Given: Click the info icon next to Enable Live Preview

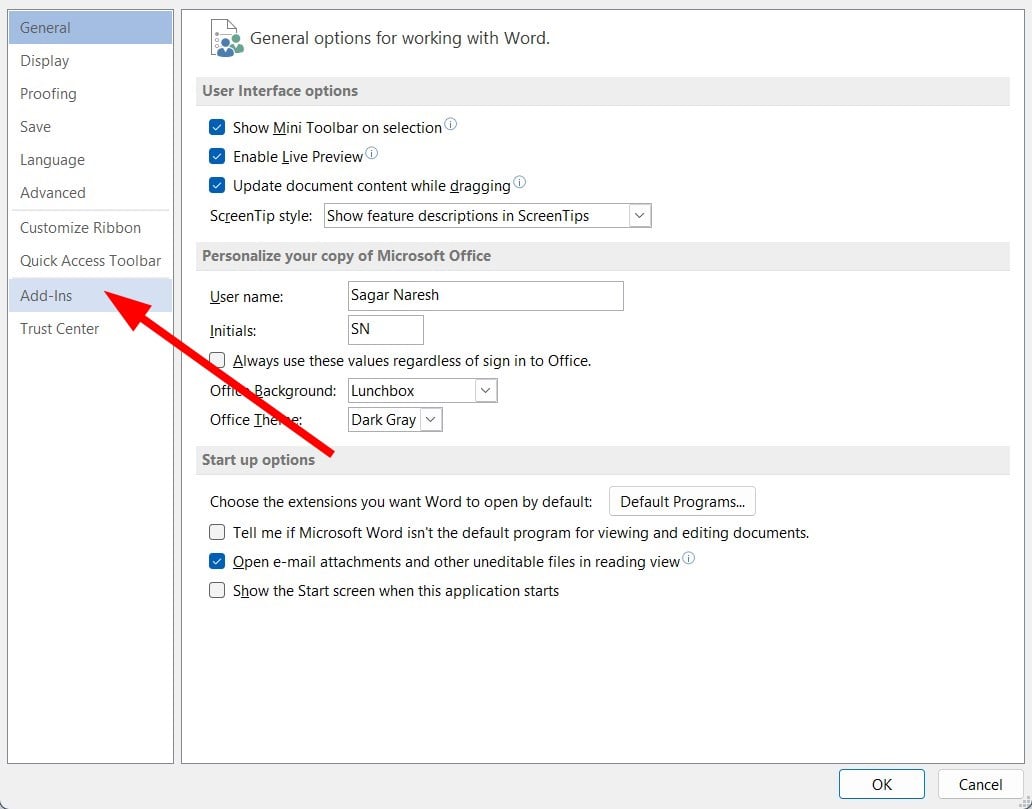Looking at the screenshot, I should [x=371, y=153].
